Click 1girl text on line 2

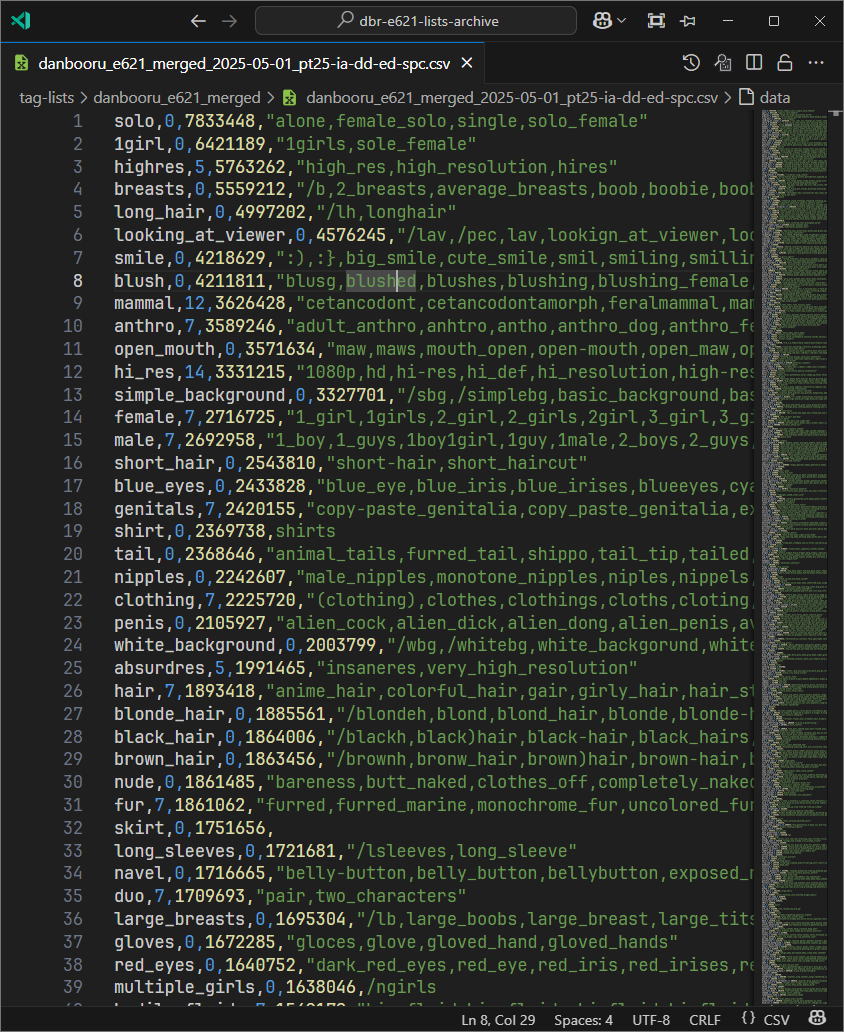tap(140, 144)
